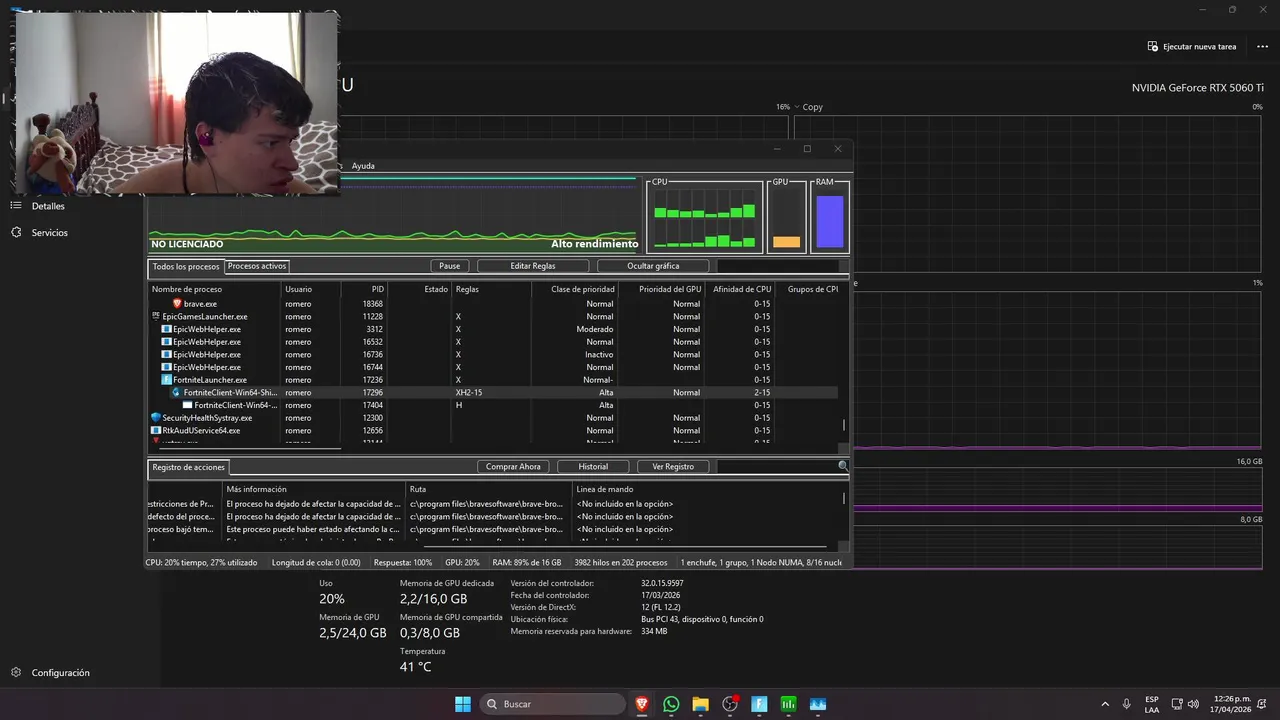Click the Comprar Ahora button

click(513, 466)
